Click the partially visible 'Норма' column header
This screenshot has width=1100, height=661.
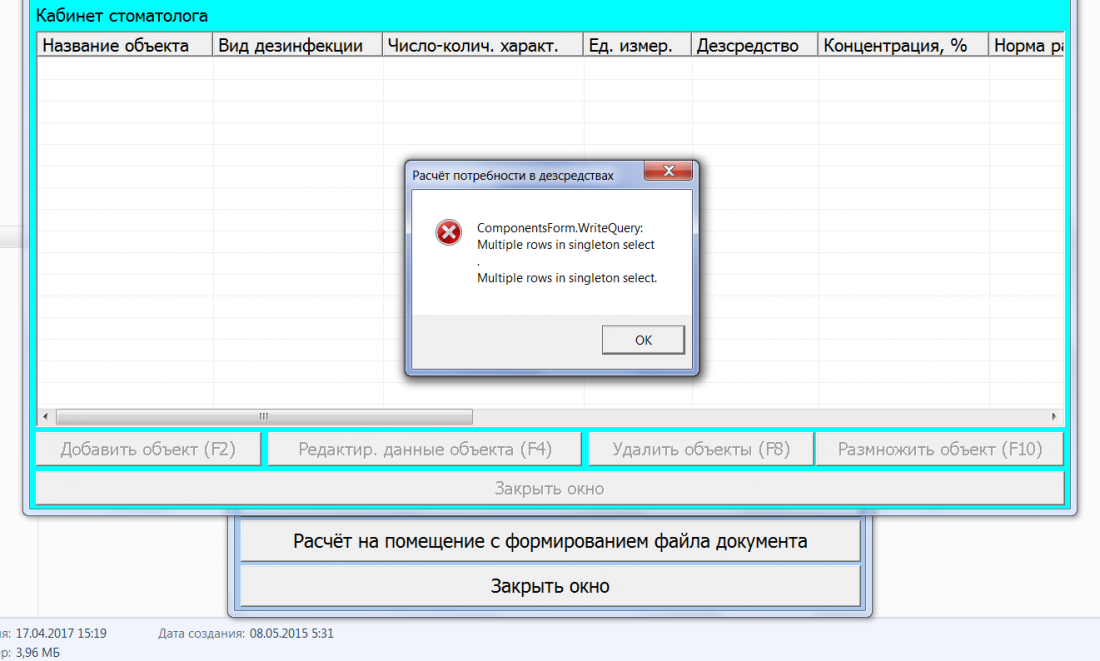[1027, 46]
